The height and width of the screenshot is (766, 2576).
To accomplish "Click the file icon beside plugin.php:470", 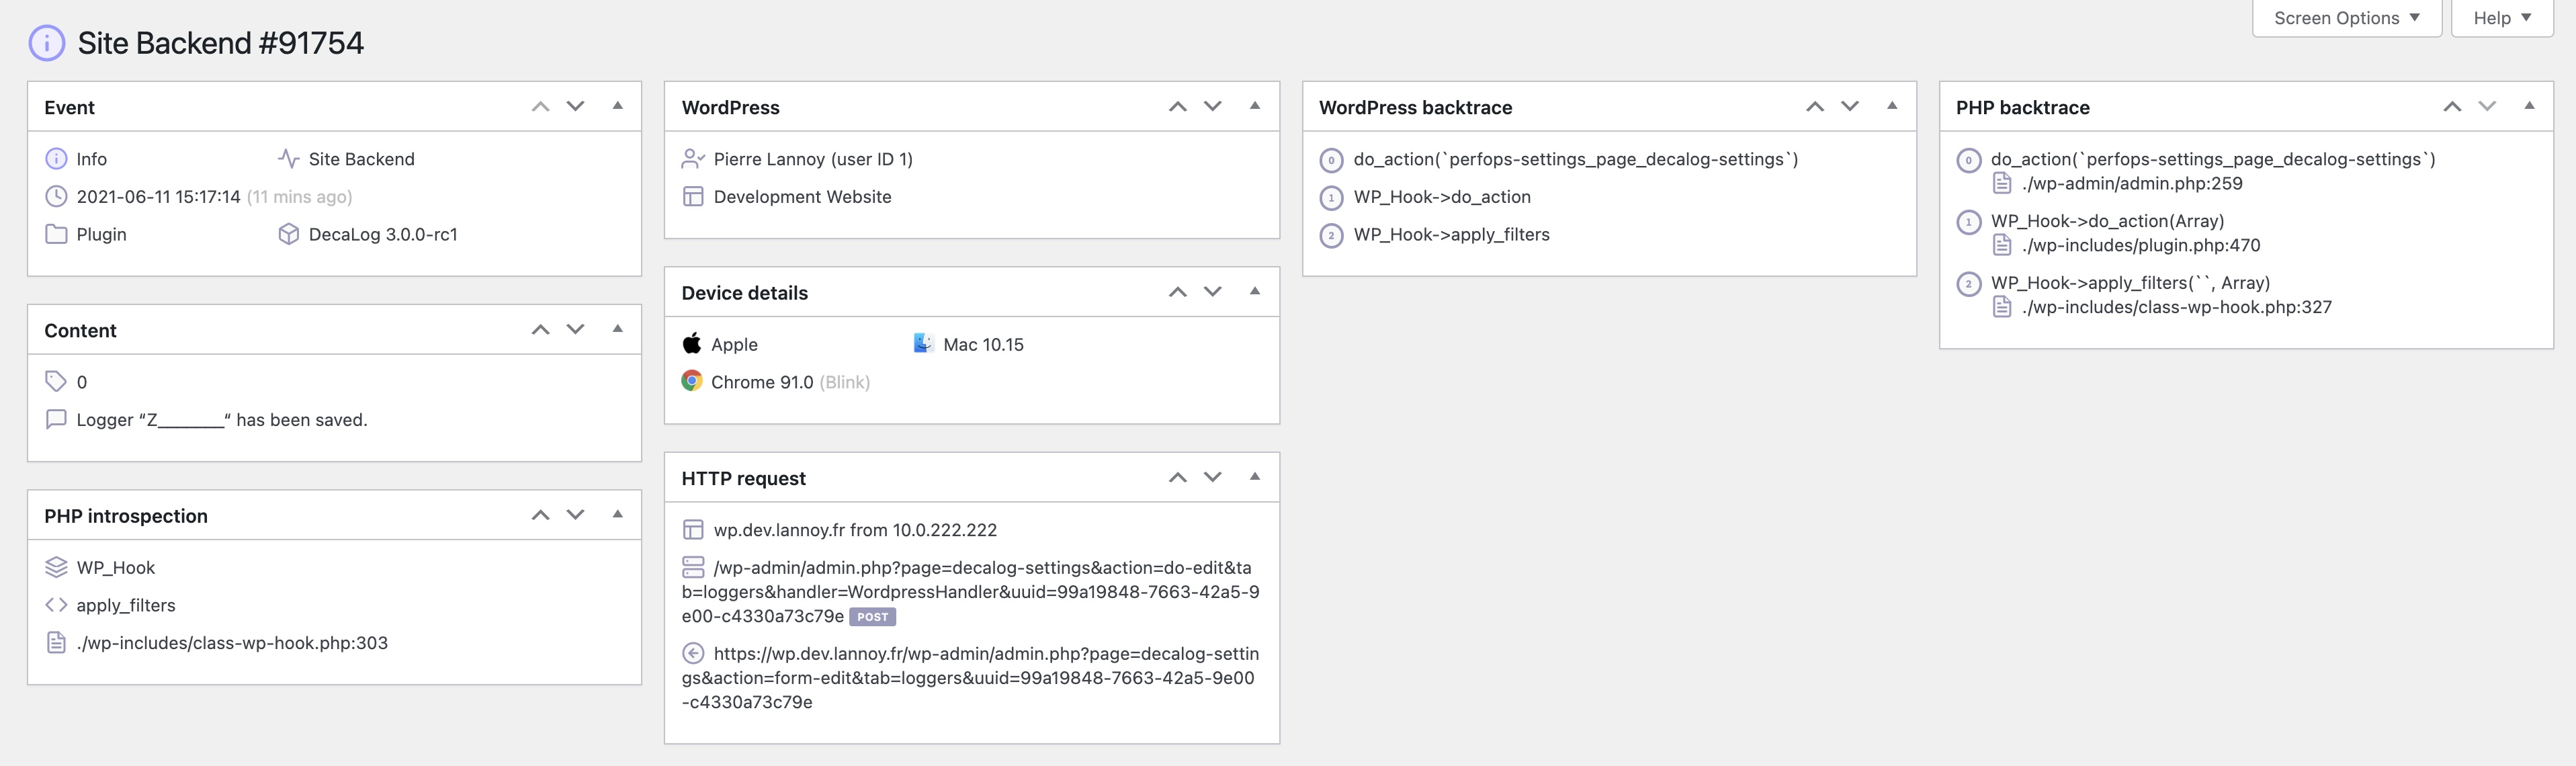I will click(2002, 245).
